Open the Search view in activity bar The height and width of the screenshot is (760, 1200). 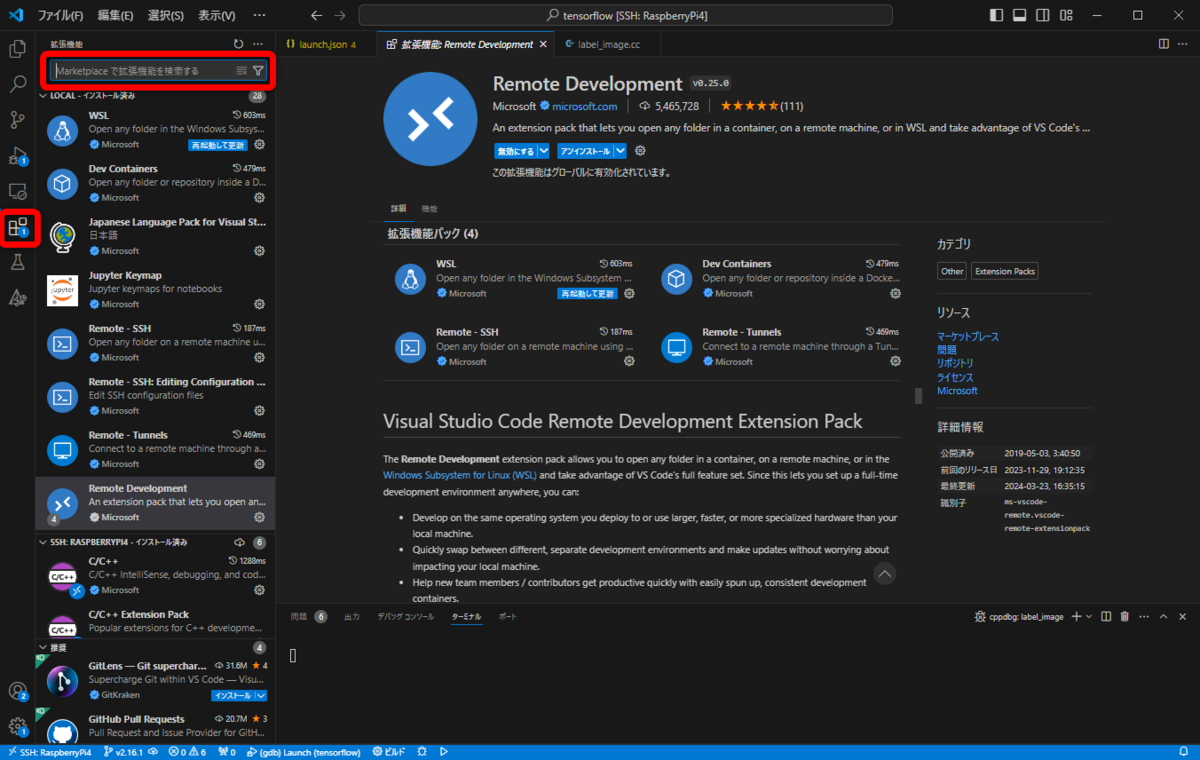click(17, 84)
